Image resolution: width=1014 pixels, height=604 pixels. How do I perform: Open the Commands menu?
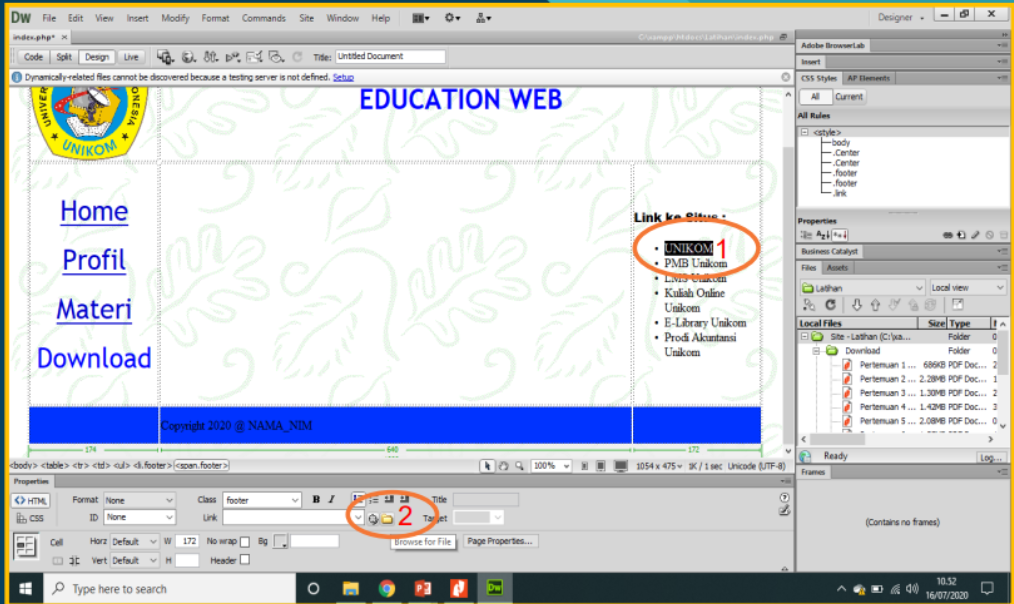coord(263,18)
